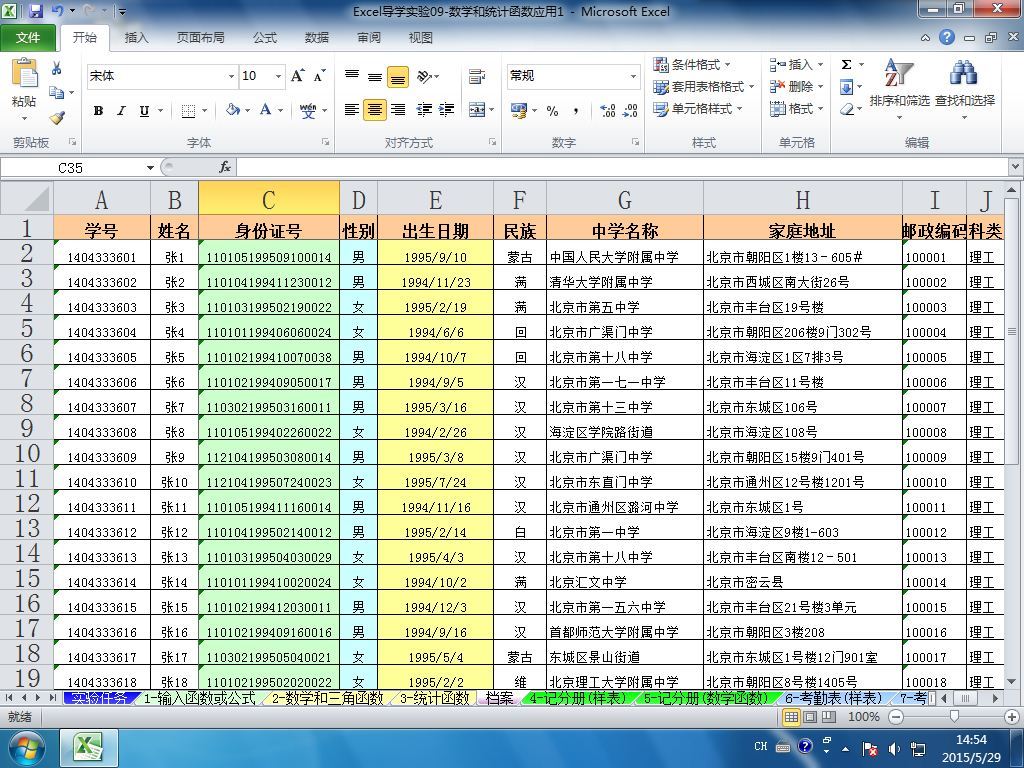Toggle Underline formatting
This screenshot has width=1024, height=768.
(144, 110)
